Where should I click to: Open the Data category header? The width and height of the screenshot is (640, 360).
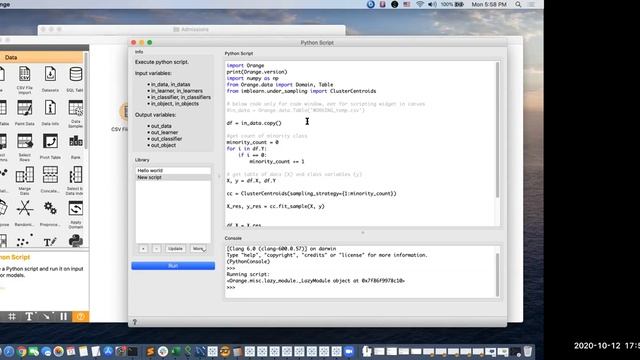pyautogui.click(x=42, y=57)
